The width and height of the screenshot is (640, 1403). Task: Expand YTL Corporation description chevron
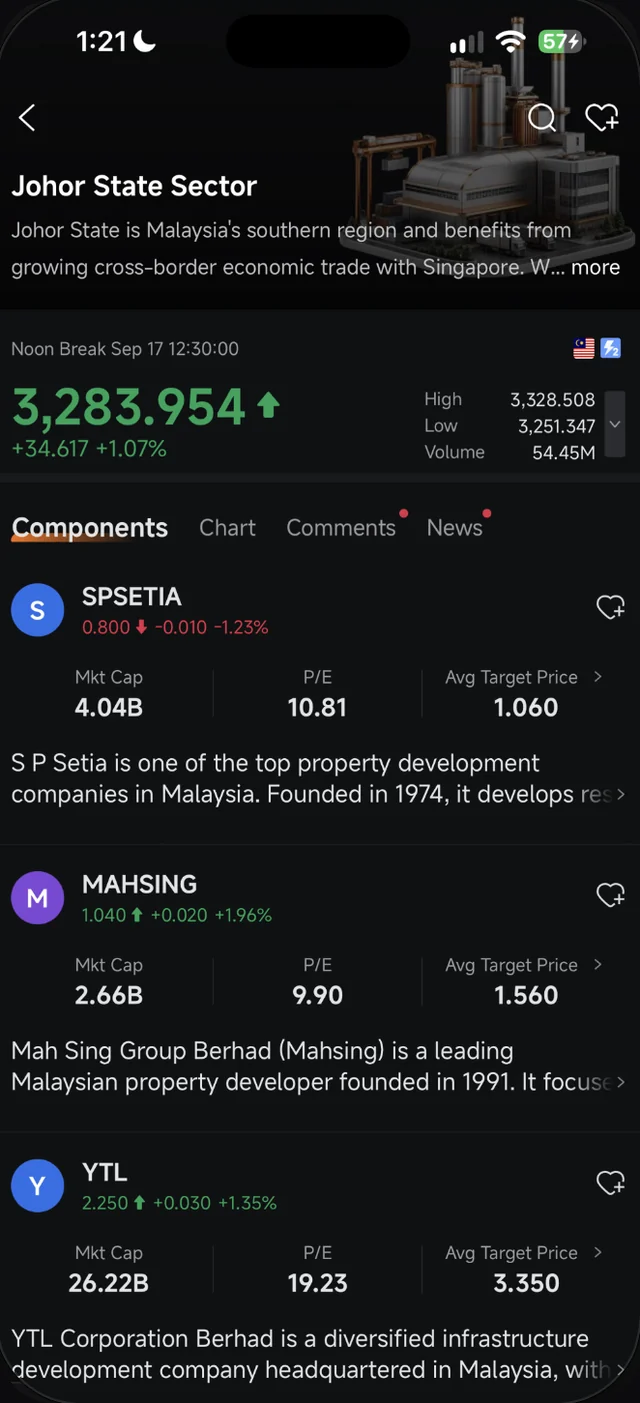pyautogui.click(x=621, y=1370)
